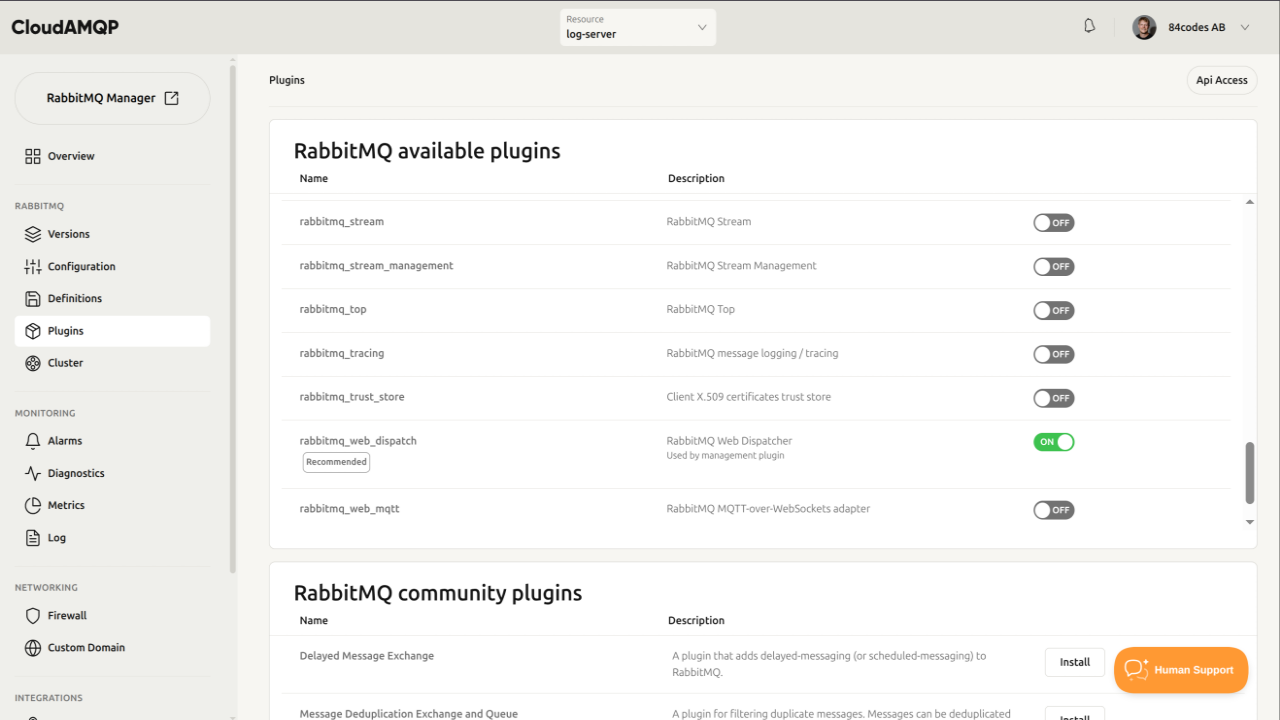Click the Firewall shield icon
This screenshot has width=1280, height=720.
(x=33, y=615)
